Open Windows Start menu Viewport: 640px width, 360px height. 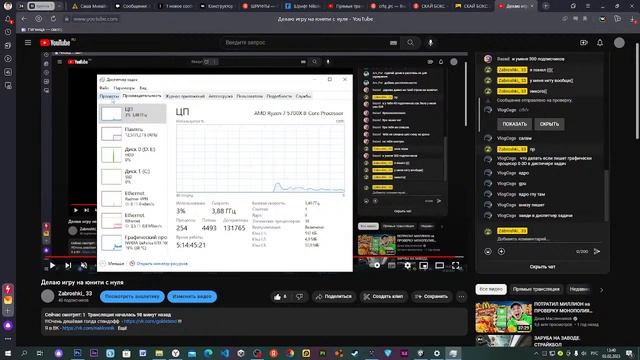[8, 353]
